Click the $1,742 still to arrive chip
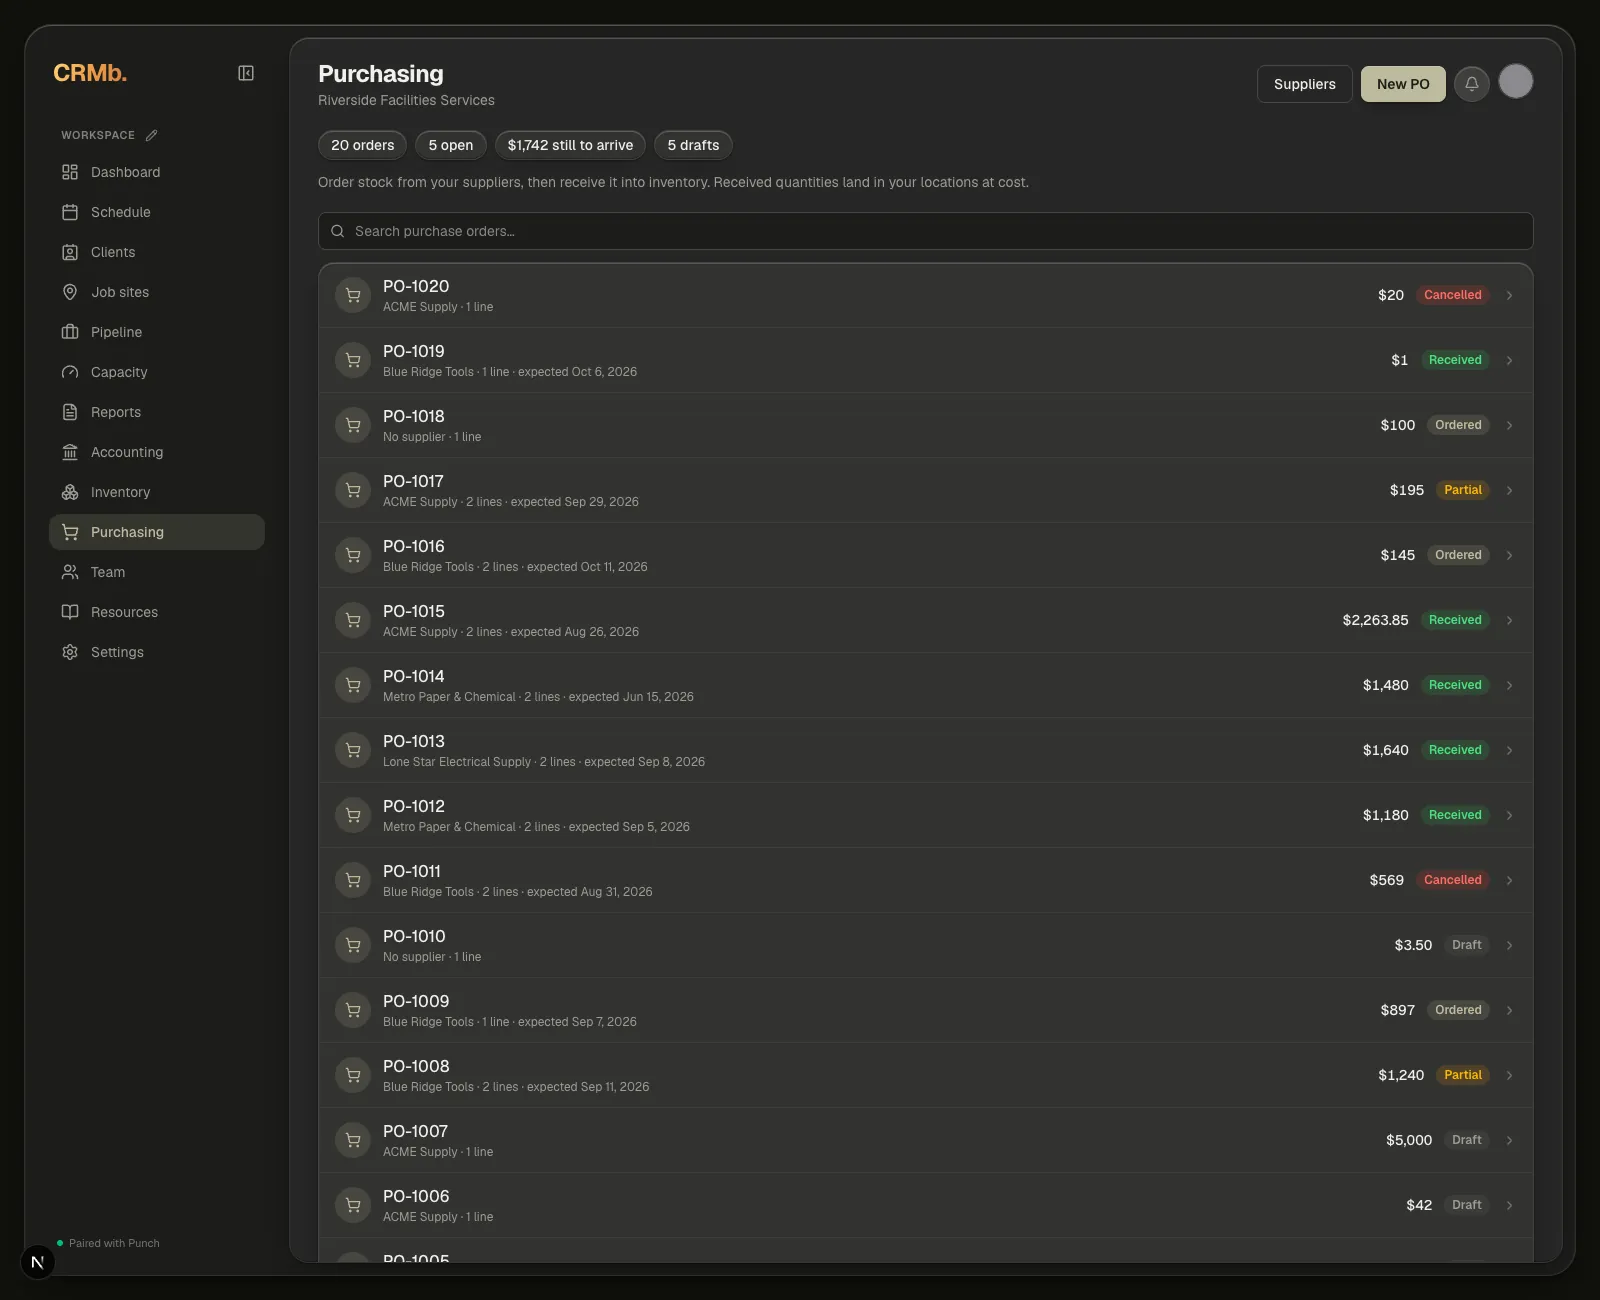Screen dimensions: 1600x1300 click(x=570, y=145)
